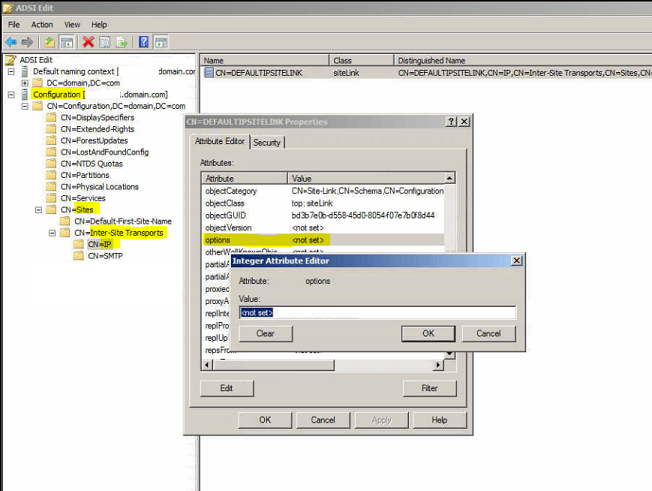The height and width of the screenshot is (491, 652).
Task: Click the Configuration server icon
Action: (x=25, y=94)
